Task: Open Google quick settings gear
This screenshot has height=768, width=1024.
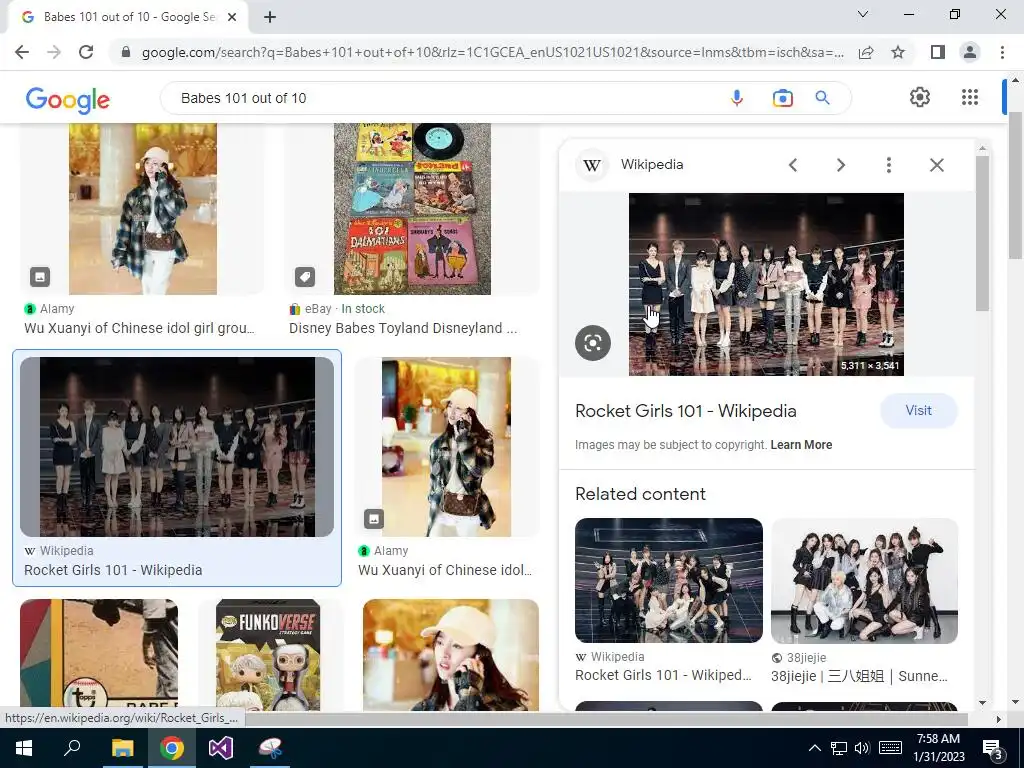Action: pos(920,97)
